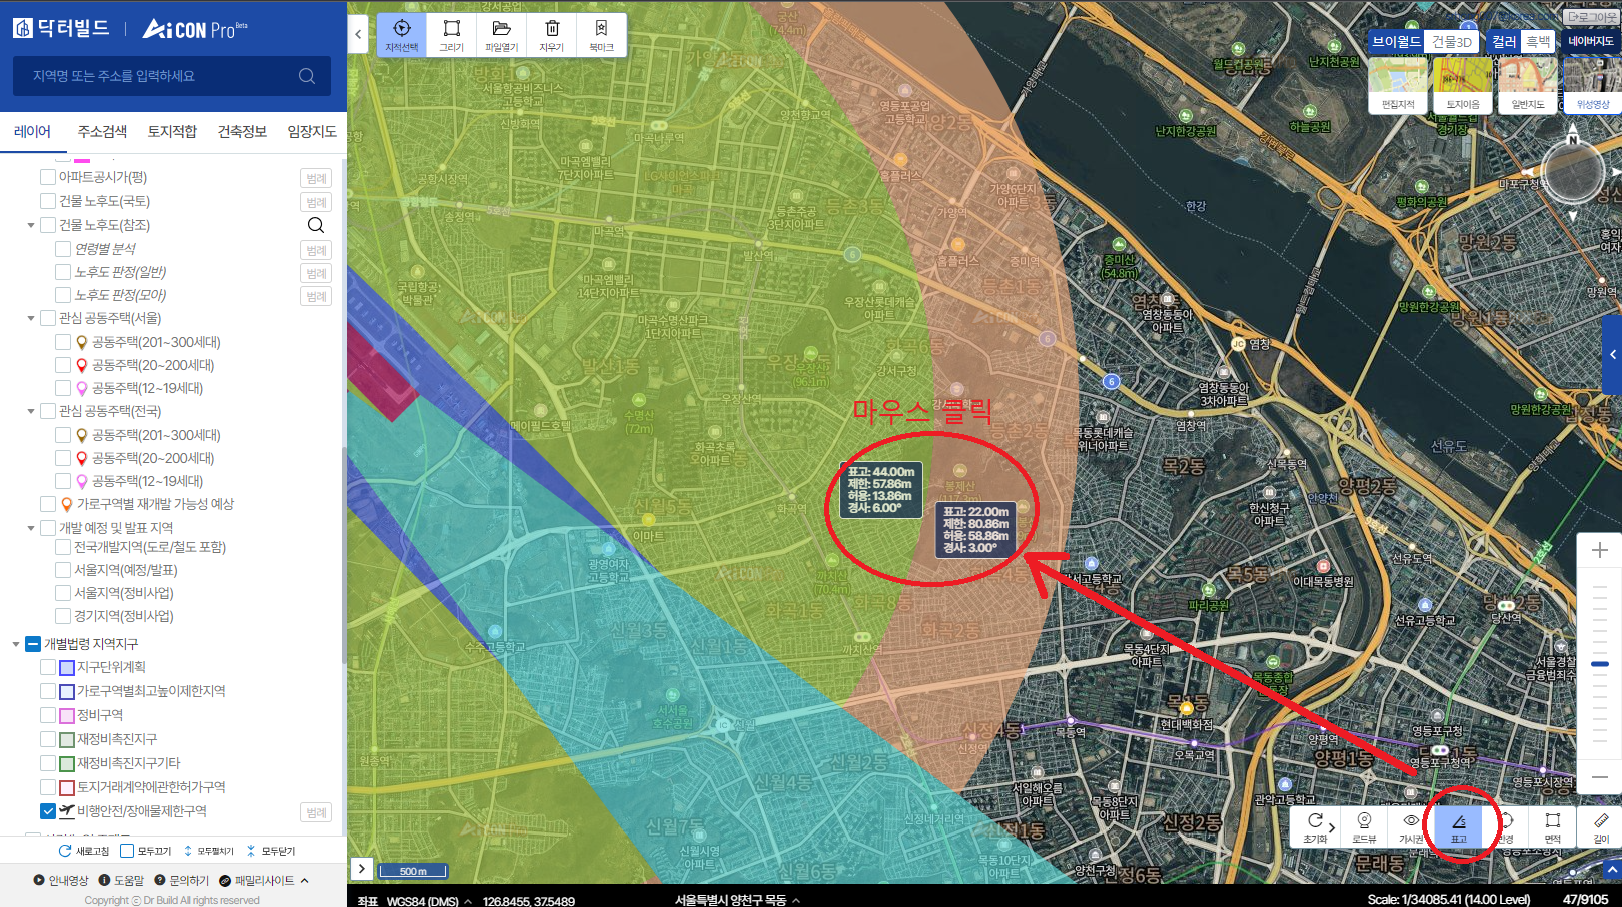
Task: Open the 북마크 bookmark tool
Action: tap(601, 34)
